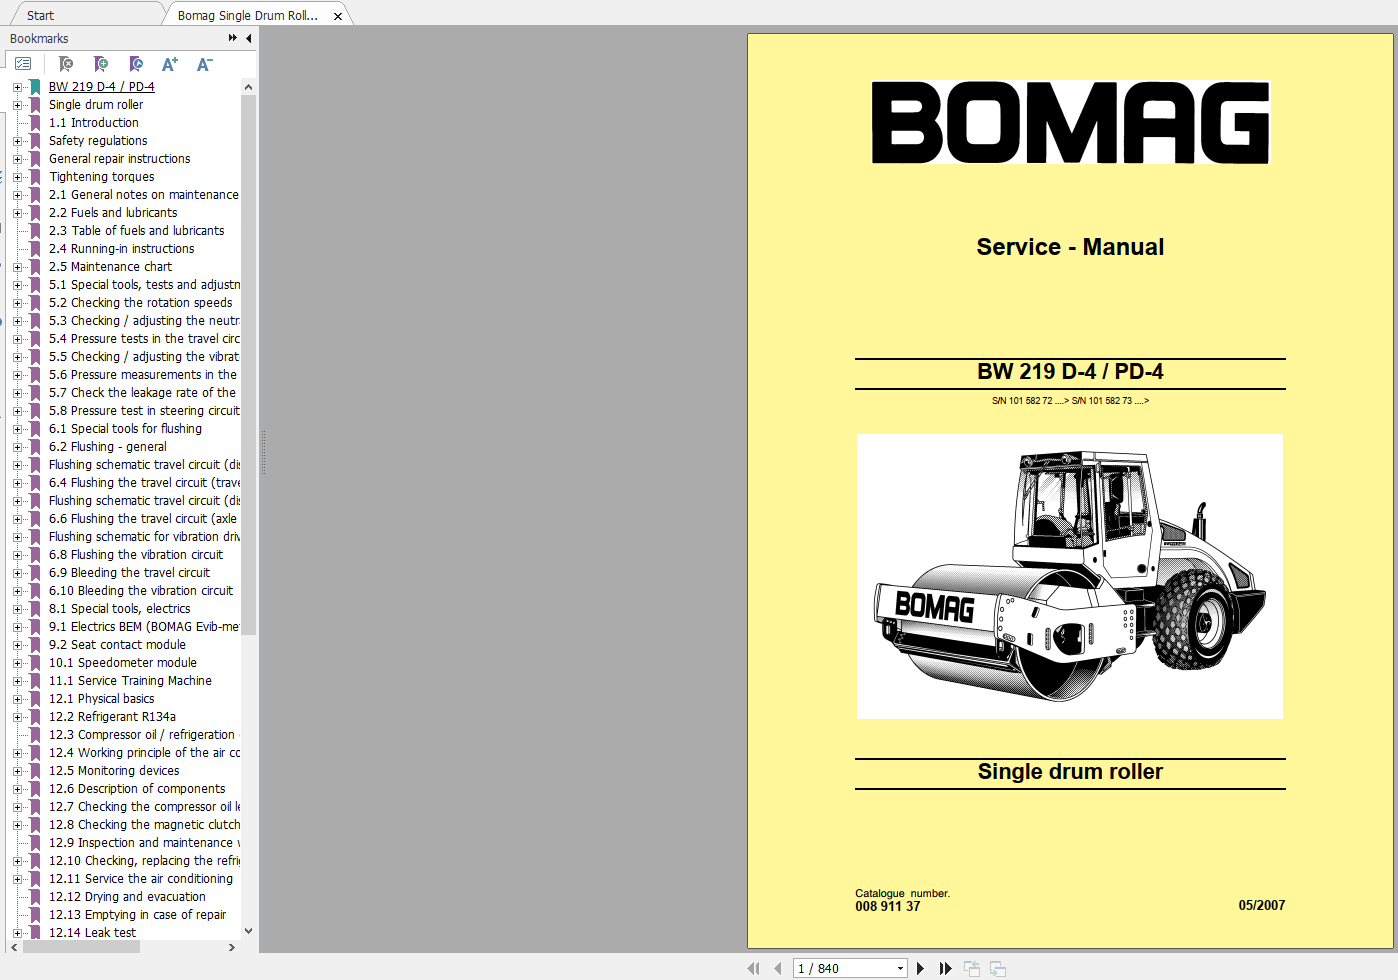Image resolution: width=1398 pixels, height=980 pixels.
Task: Click the bookmarks vertical scrollbar thumb
Action: coord(248,365)
